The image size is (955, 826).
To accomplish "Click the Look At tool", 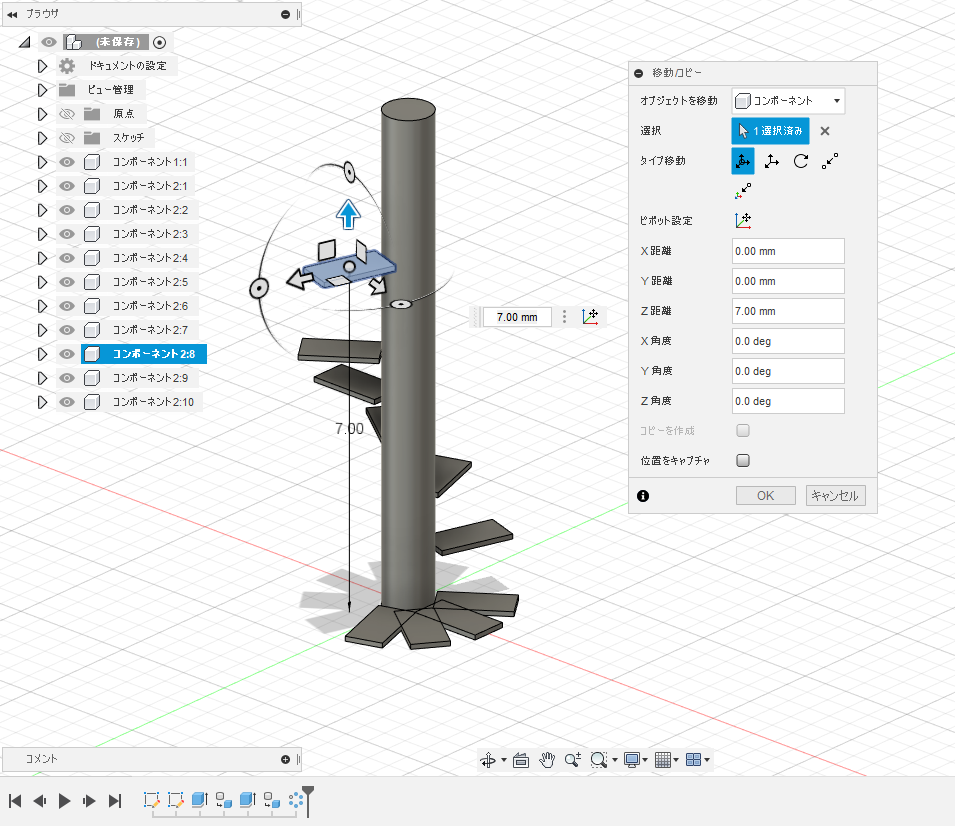I will tap(521, 760).
